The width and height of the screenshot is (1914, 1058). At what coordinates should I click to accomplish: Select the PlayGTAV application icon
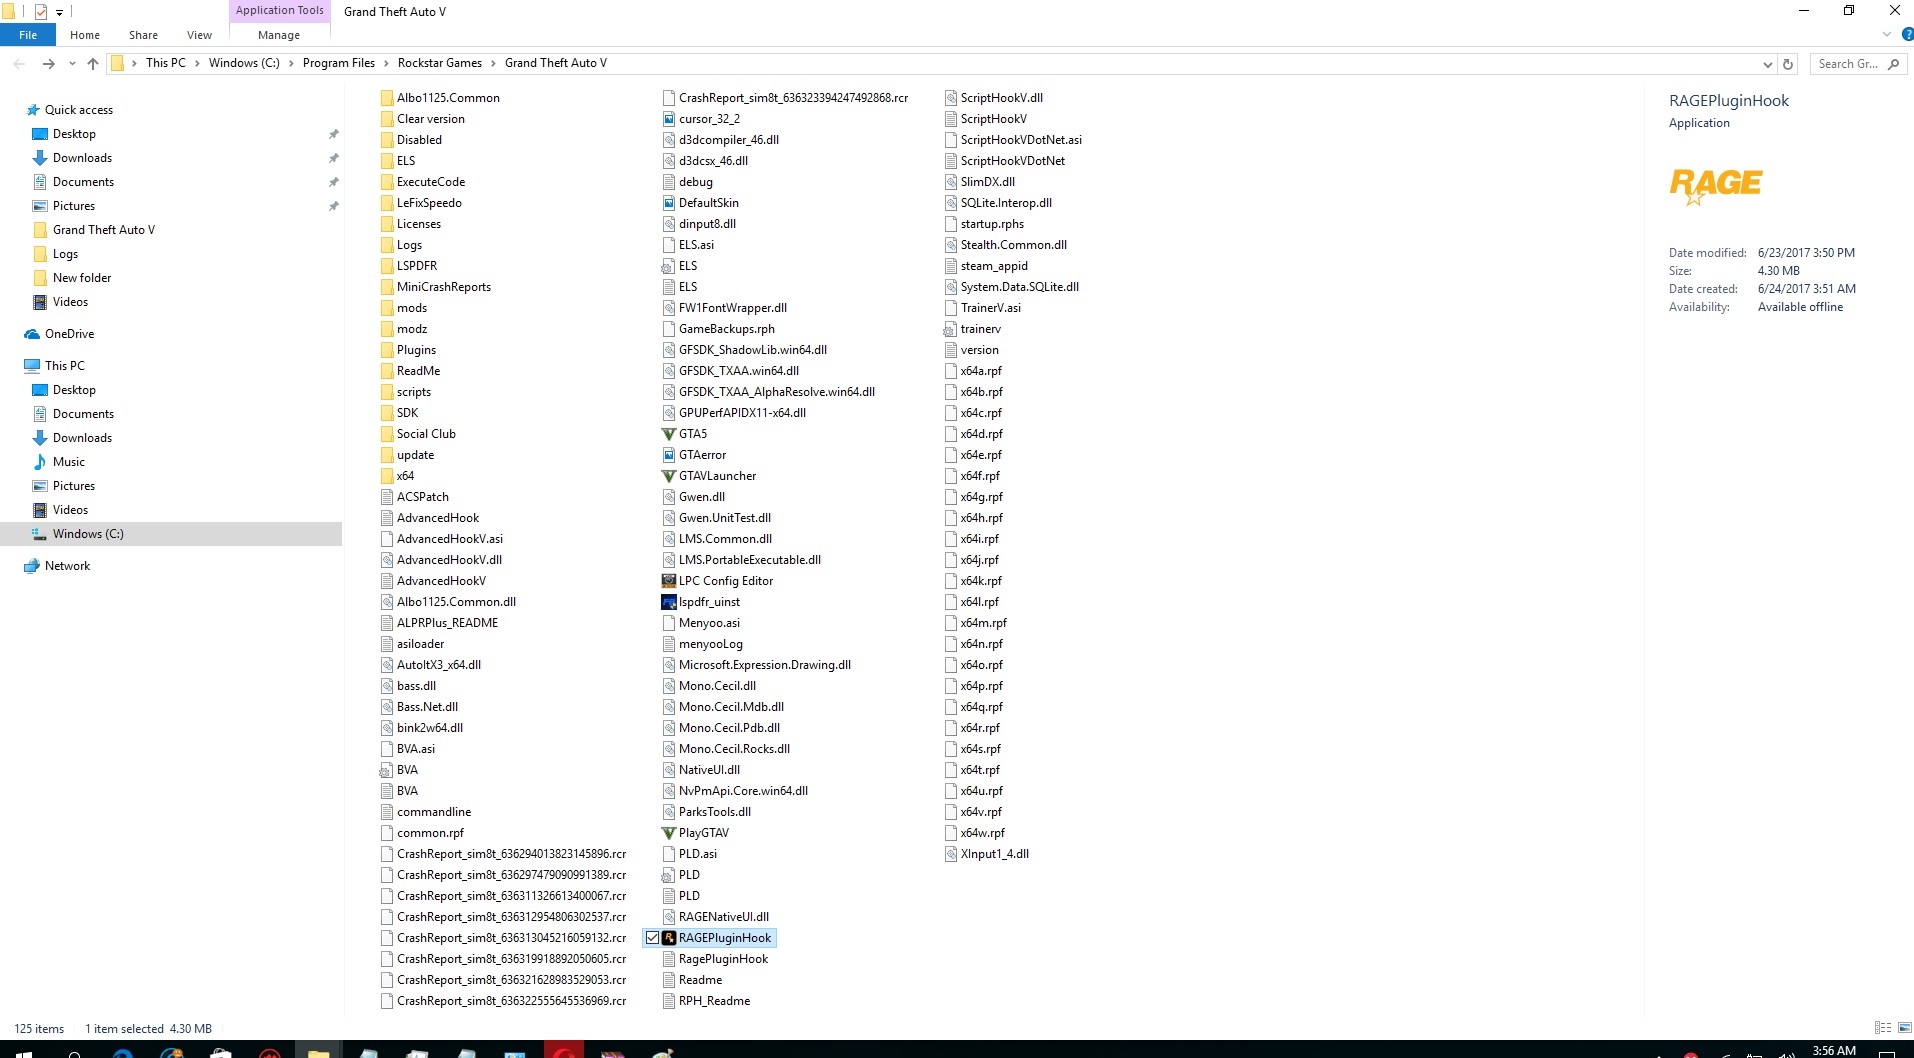tap(669, 833)
